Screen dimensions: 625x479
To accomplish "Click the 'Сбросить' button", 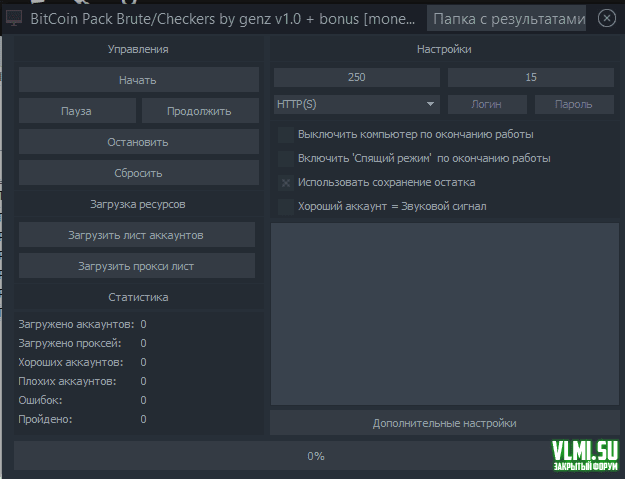I will tap(137, 173).
